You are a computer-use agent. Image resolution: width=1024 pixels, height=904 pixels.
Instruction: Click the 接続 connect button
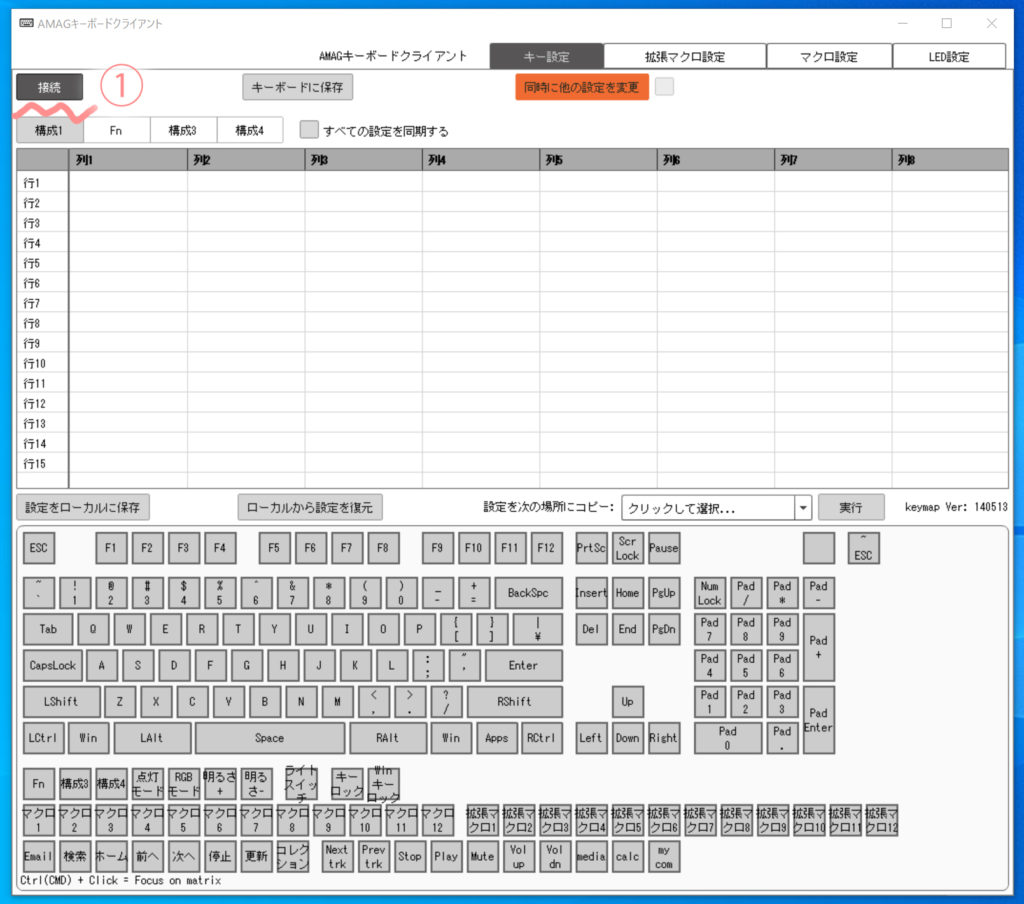coord(49,87)
